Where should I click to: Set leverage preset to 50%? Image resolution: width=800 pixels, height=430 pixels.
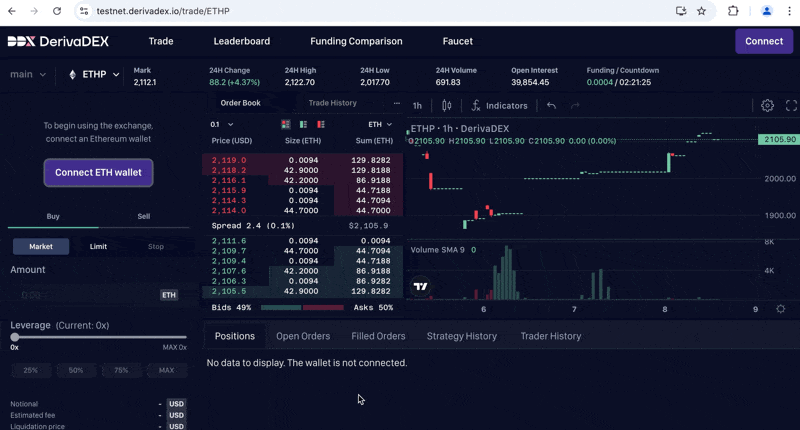click(x=76, y=370)
